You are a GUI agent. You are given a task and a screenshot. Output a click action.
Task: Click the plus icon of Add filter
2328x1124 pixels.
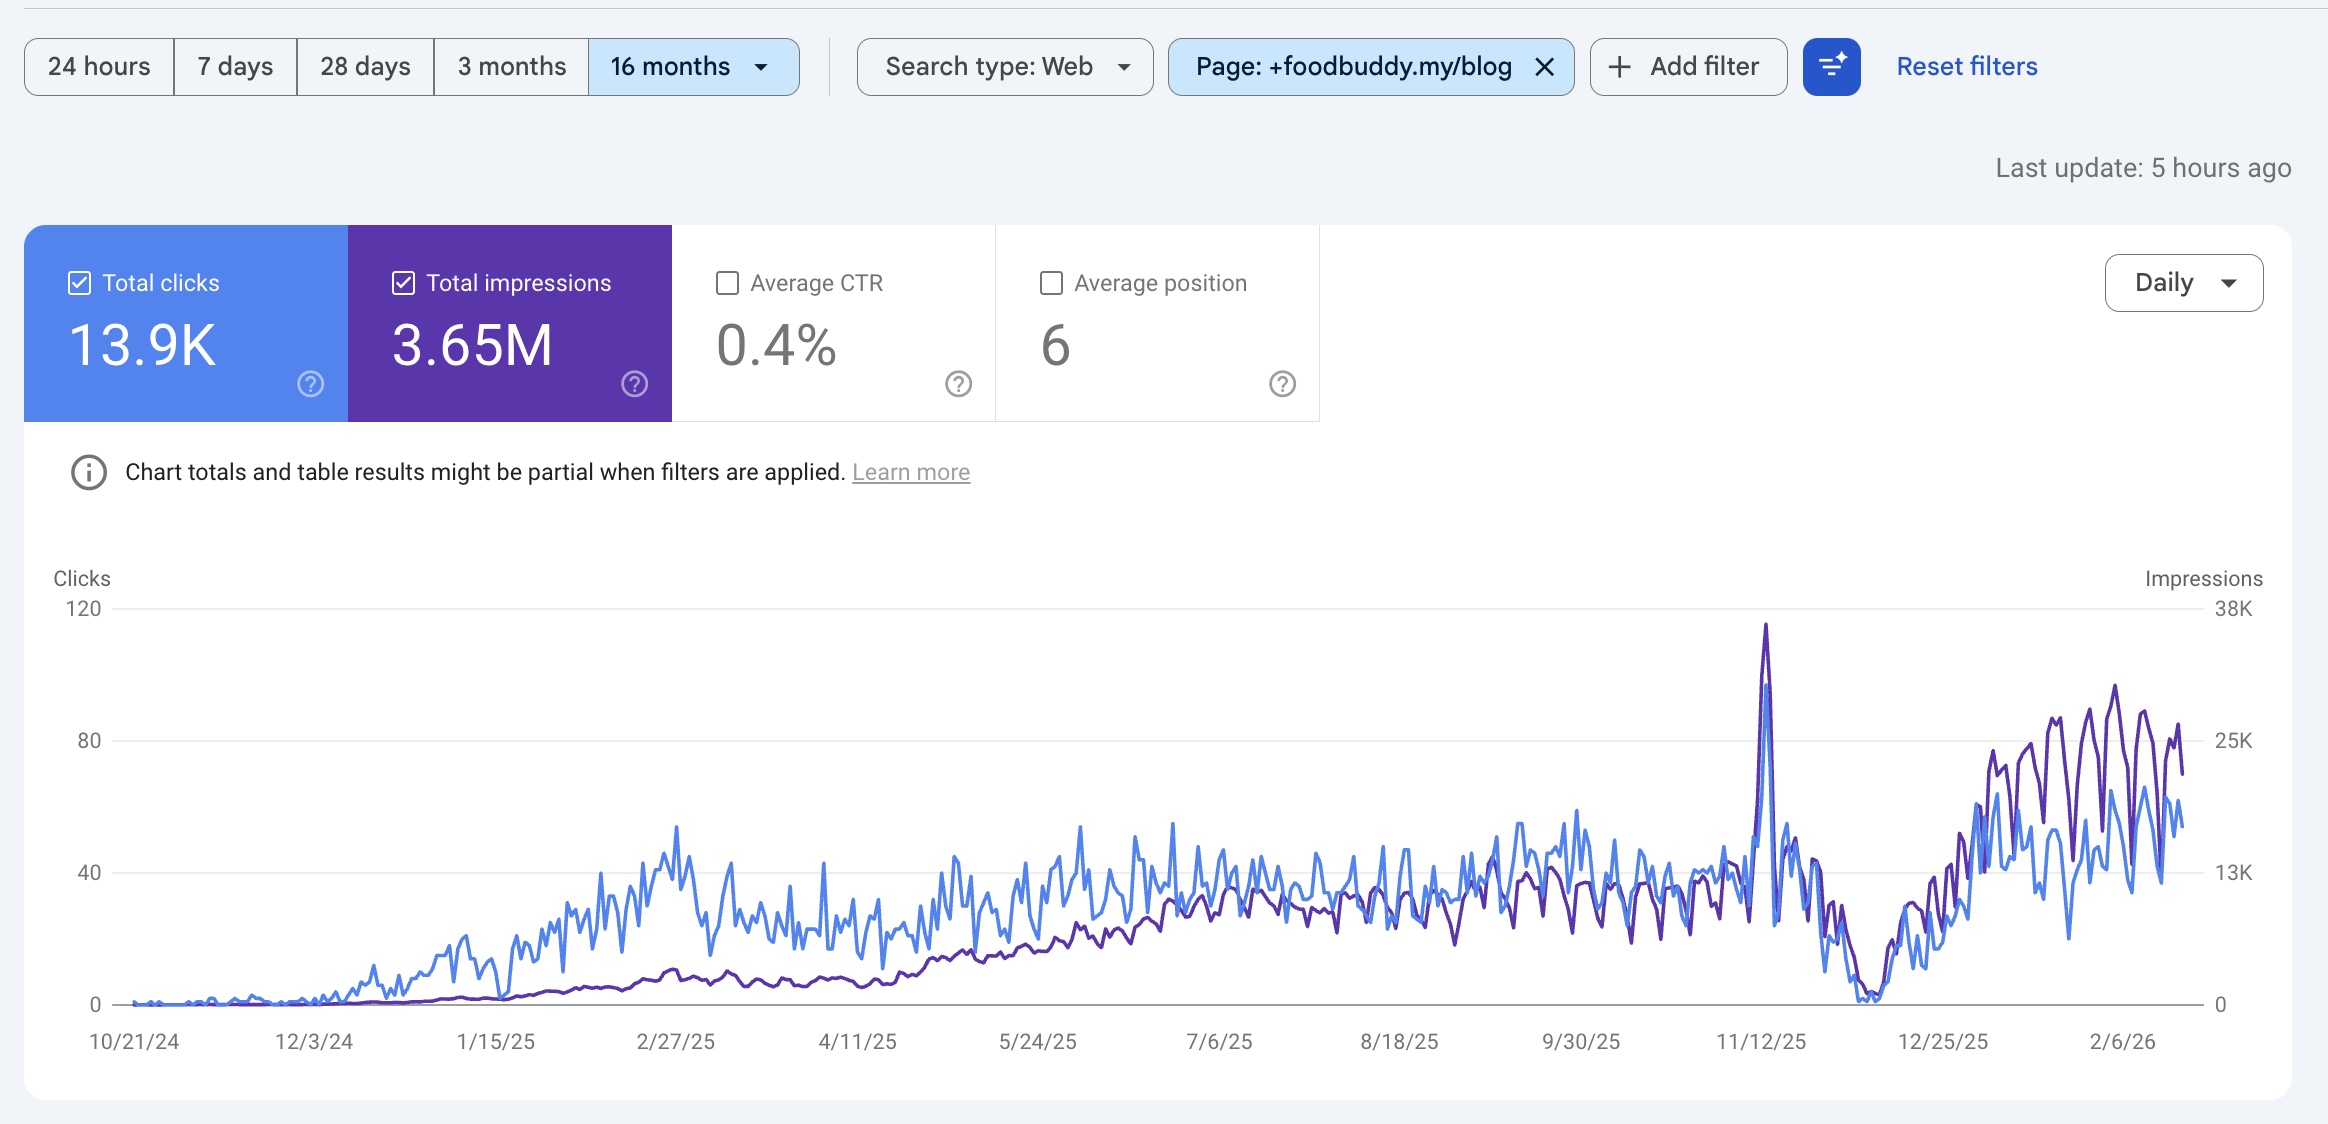(1619, 67)
